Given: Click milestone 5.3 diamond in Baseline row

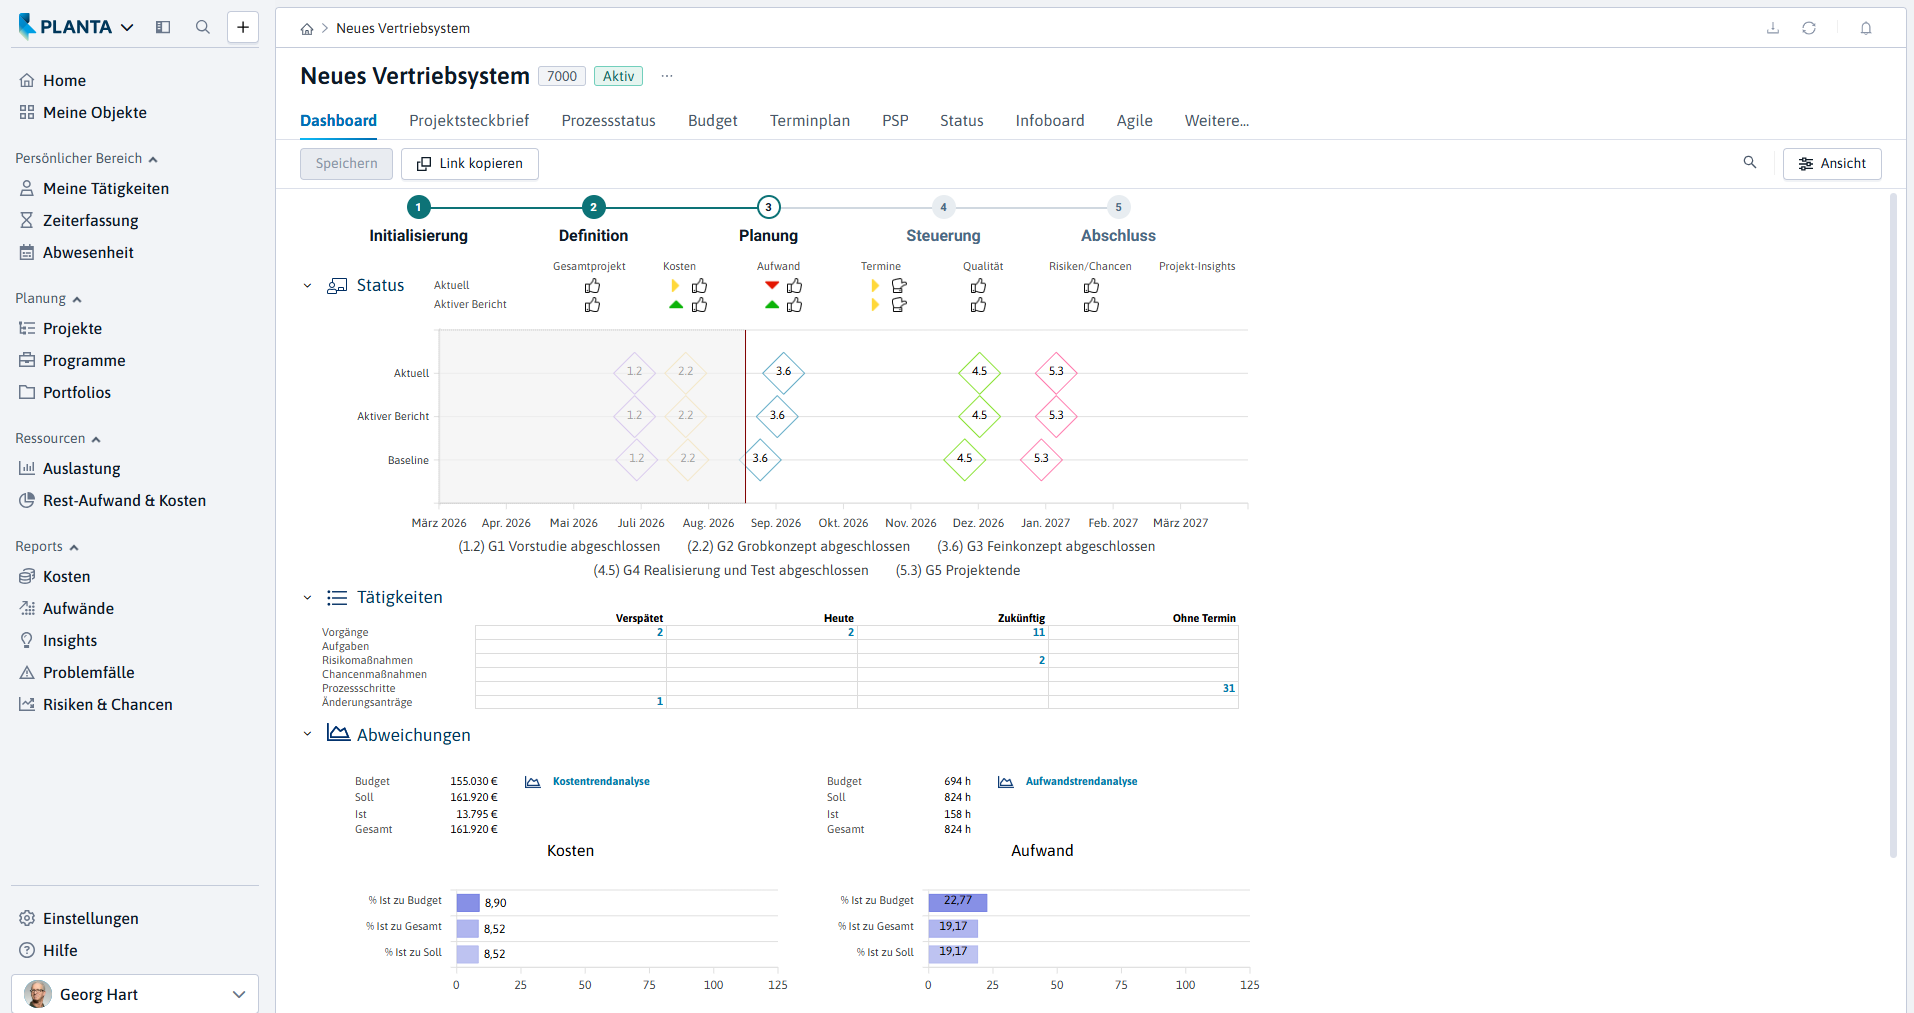Looking at the screenshot, I should tap(1041, 459).
